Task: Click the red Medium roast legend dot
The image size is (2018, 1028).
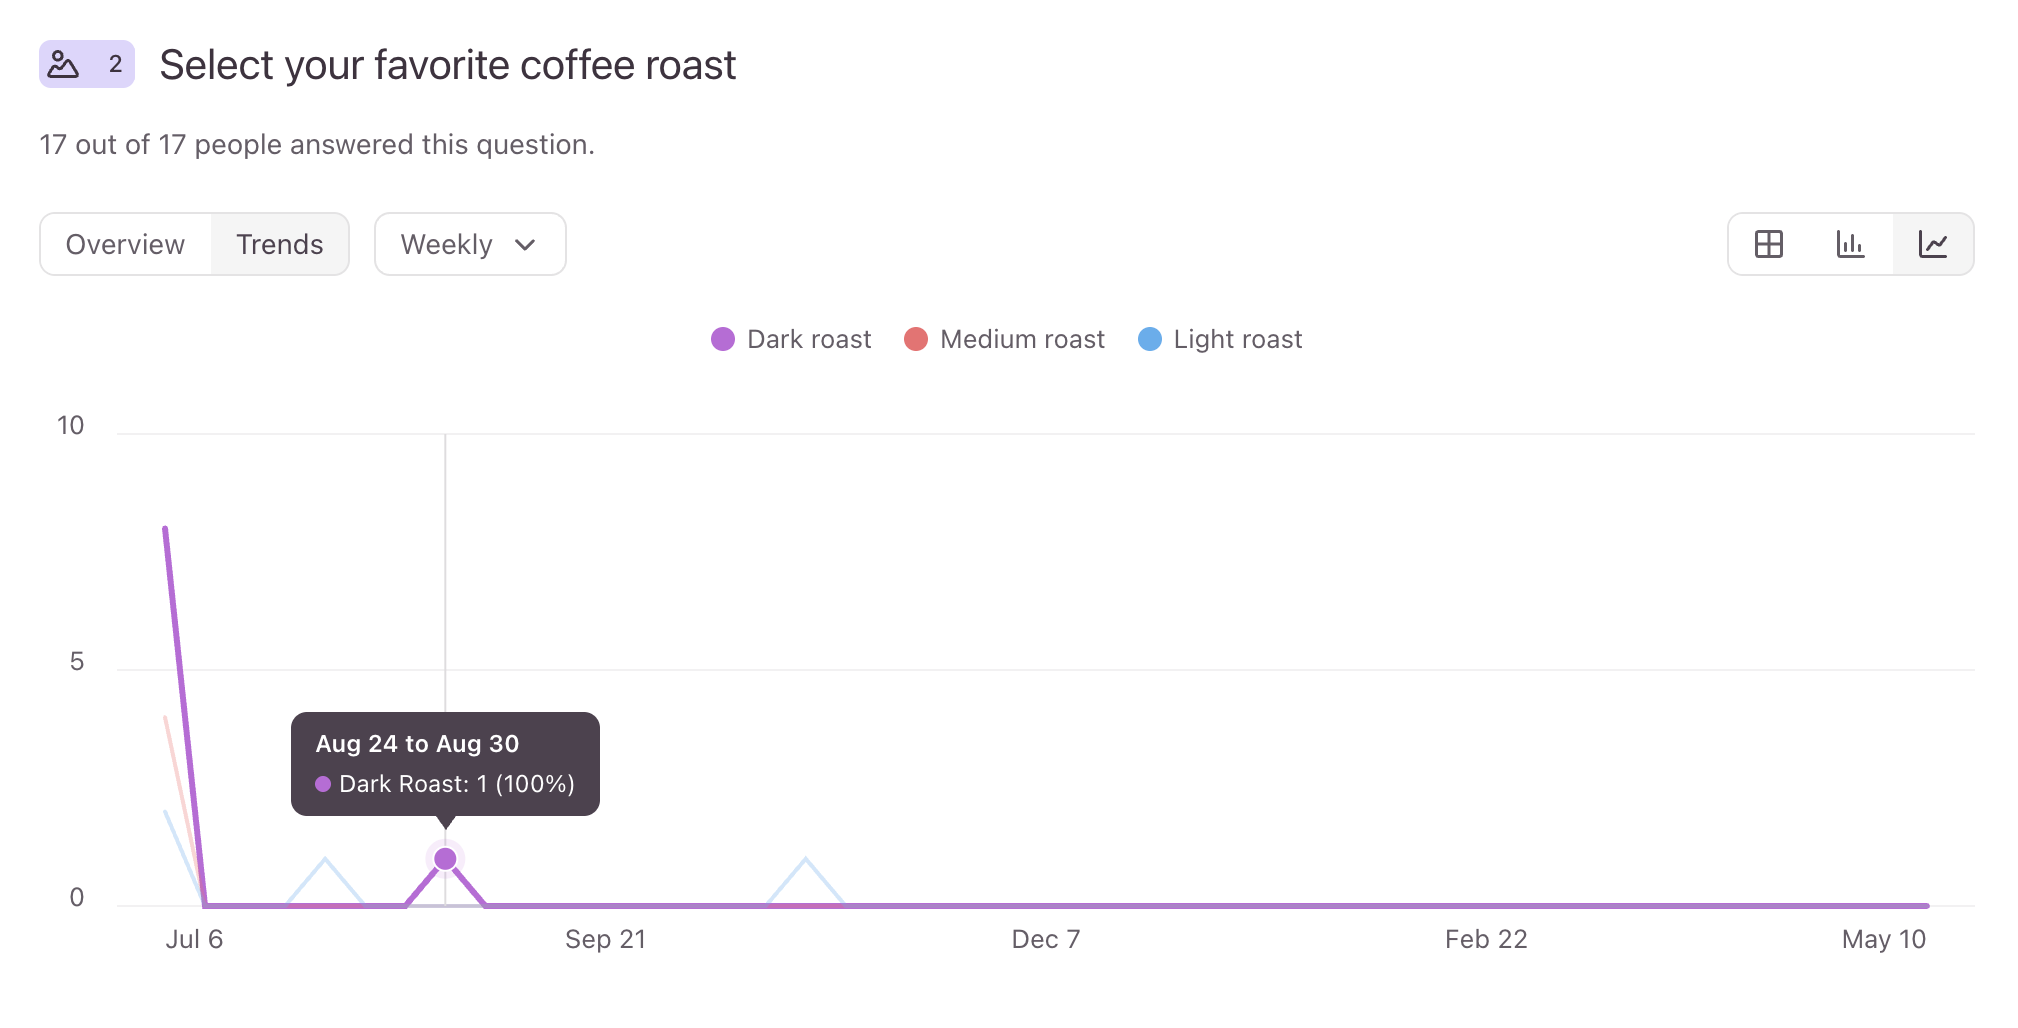Action: point(916,339)
